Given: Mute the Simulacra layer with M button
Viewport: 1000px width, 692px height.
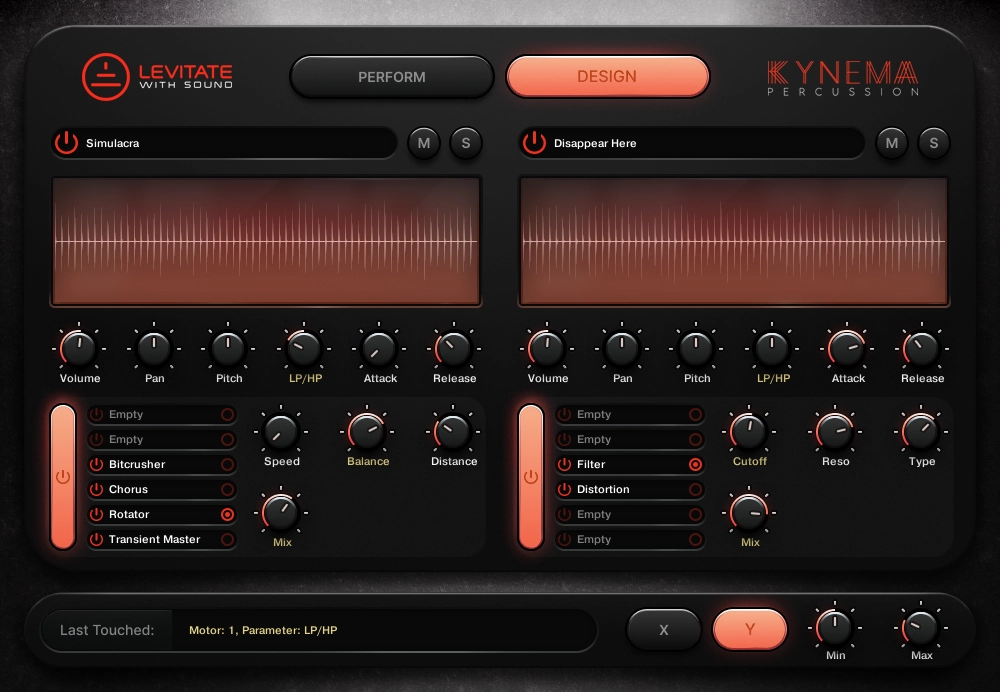Looking at the screenshot, I should tap(424, 143).
